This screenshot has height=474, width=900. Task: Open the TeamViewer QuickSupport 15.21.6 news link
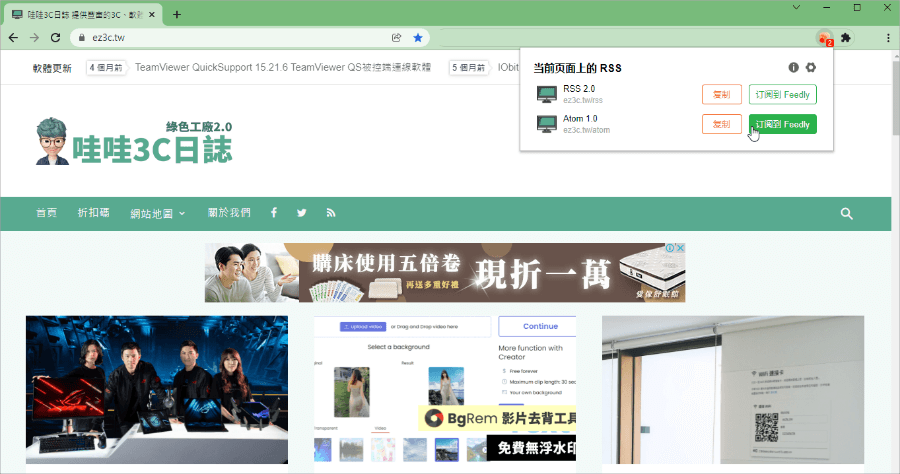(x=283, y=67)
